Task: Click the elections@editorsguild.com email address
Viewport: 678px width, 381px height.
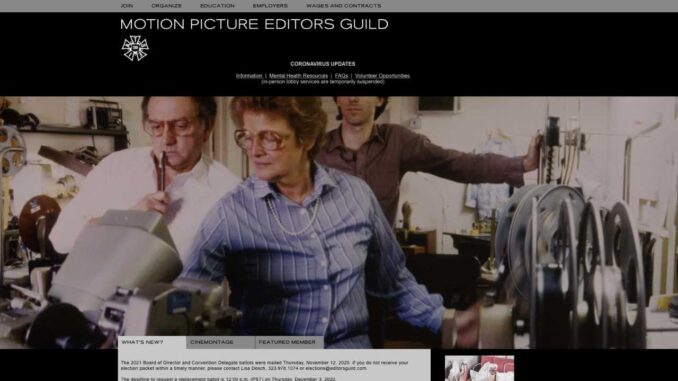Action: click(x=336, y=368)
